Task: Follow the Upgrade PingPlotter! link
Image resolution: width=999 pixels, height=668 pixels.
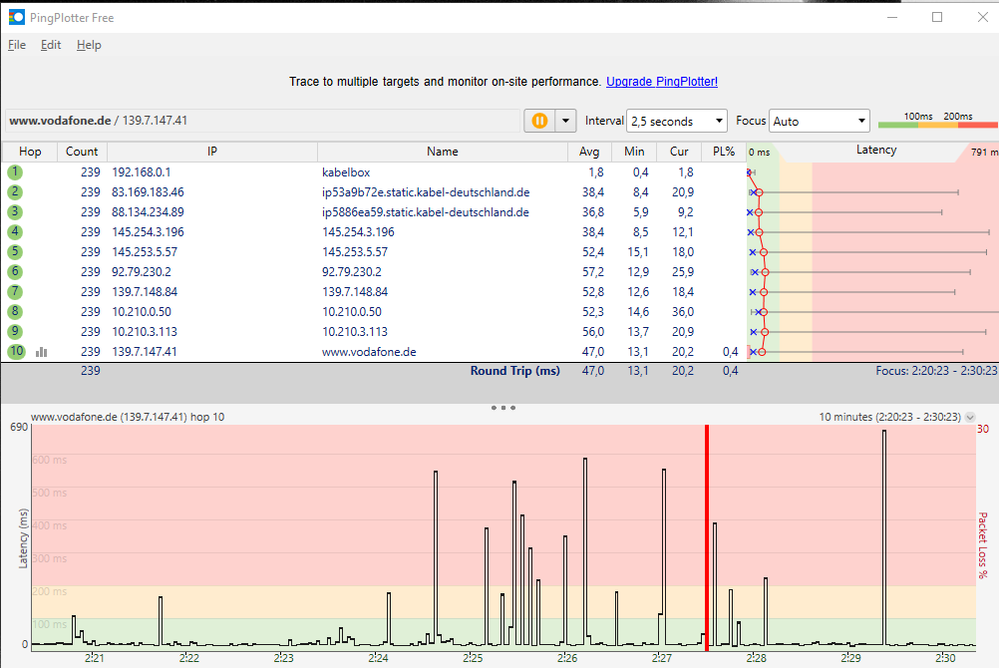Action: point(662,82)
